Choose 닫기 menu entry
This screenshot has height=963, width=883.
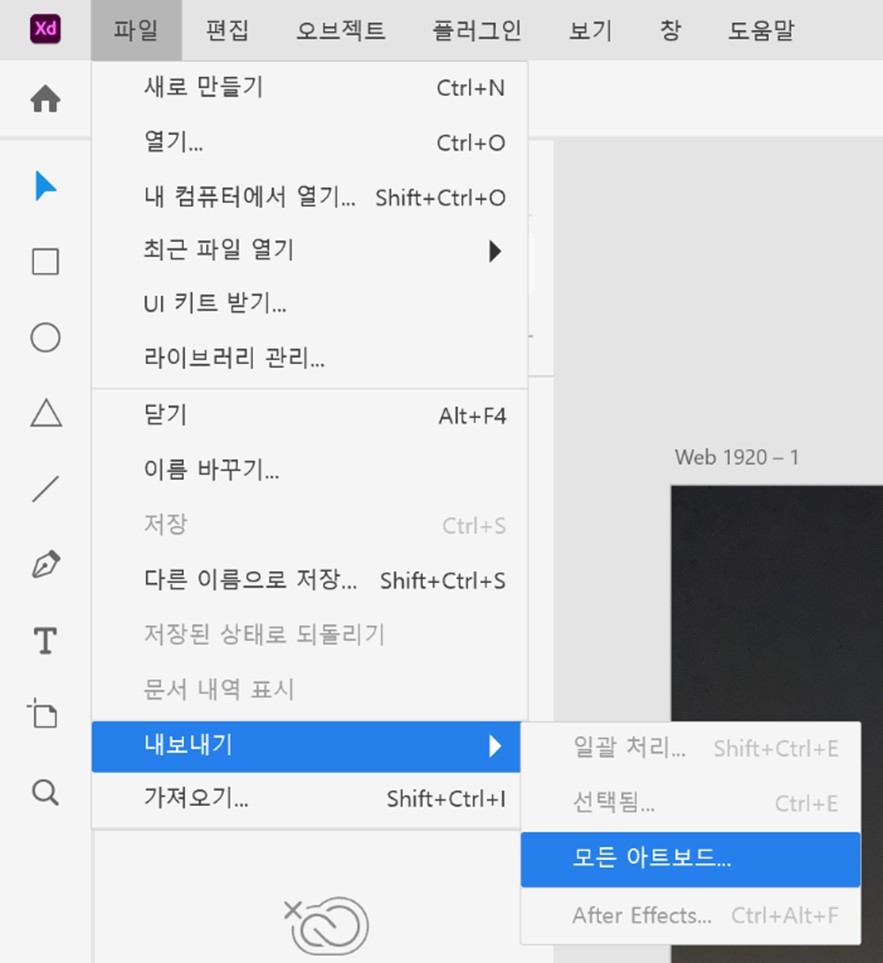coord(309,416)
